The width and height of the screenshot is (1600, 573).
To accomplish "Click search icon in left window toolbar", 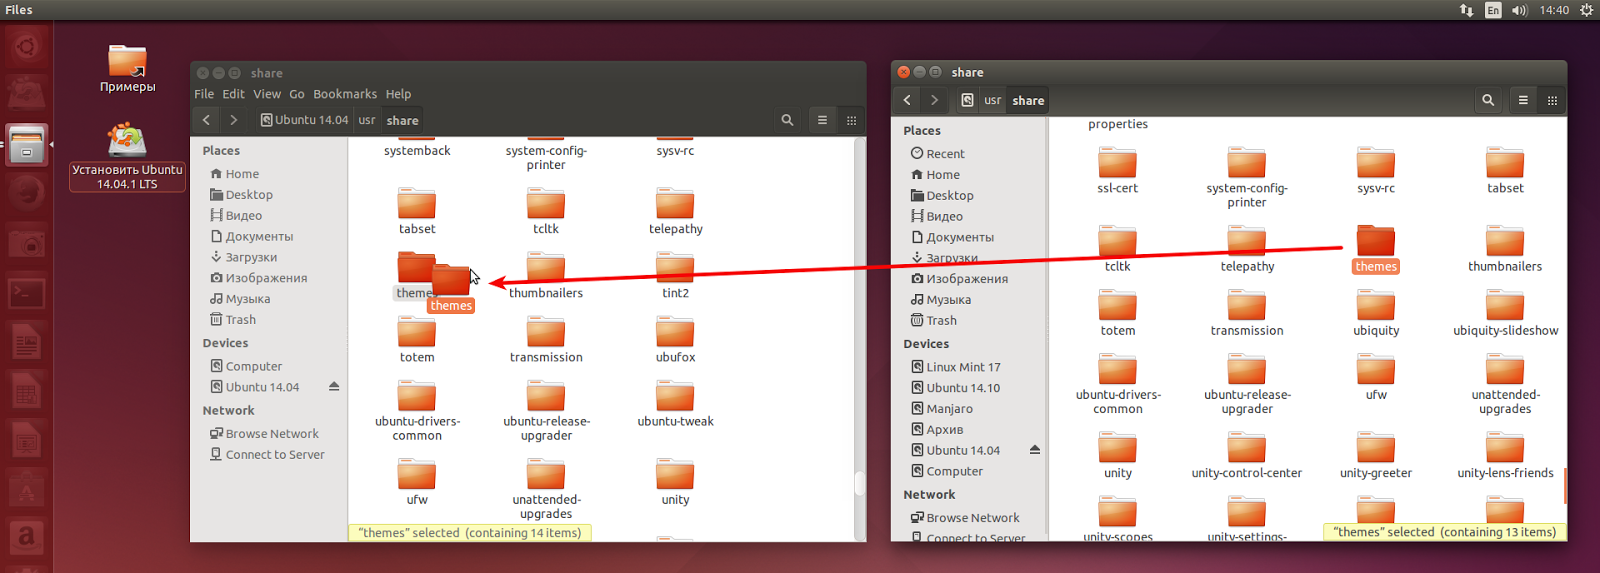I will (787, 120).
